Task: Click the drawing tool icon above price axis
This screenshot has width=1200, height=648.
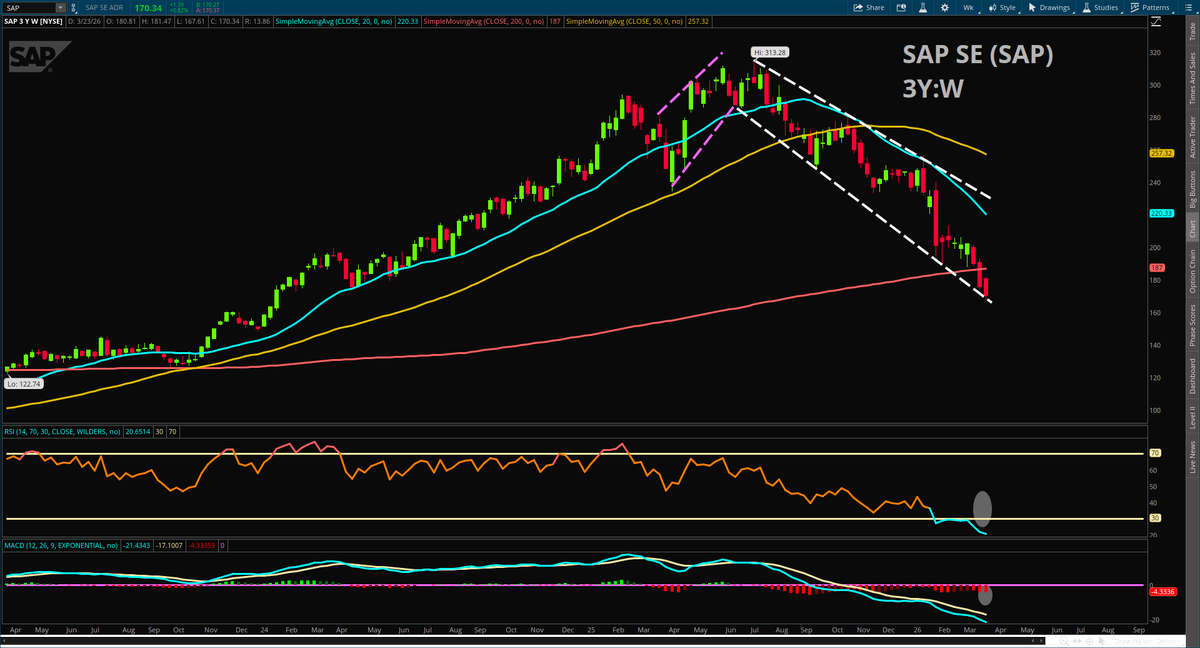Action: tap(1156, 21)
